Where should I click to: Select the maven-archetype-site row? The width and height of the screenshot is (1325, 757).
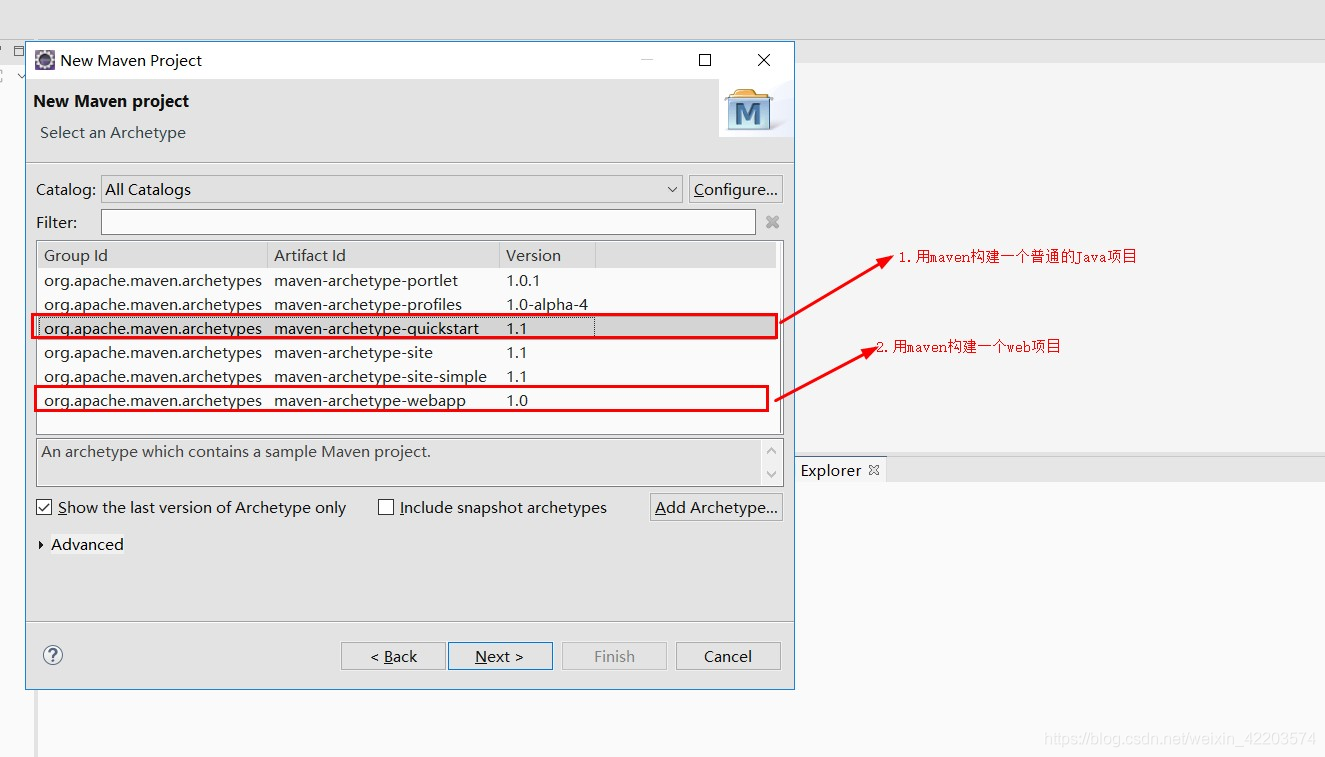[406, 353]
